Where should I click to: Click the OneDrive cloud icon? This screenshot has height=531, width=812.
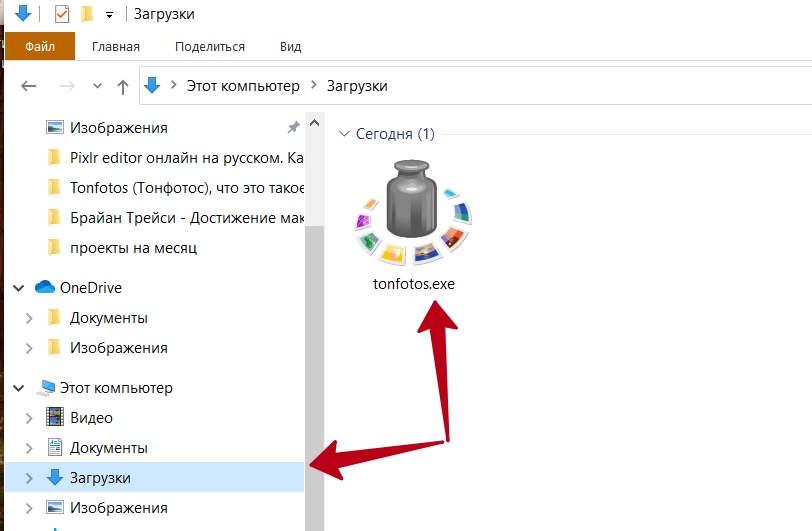coord(45,286)
